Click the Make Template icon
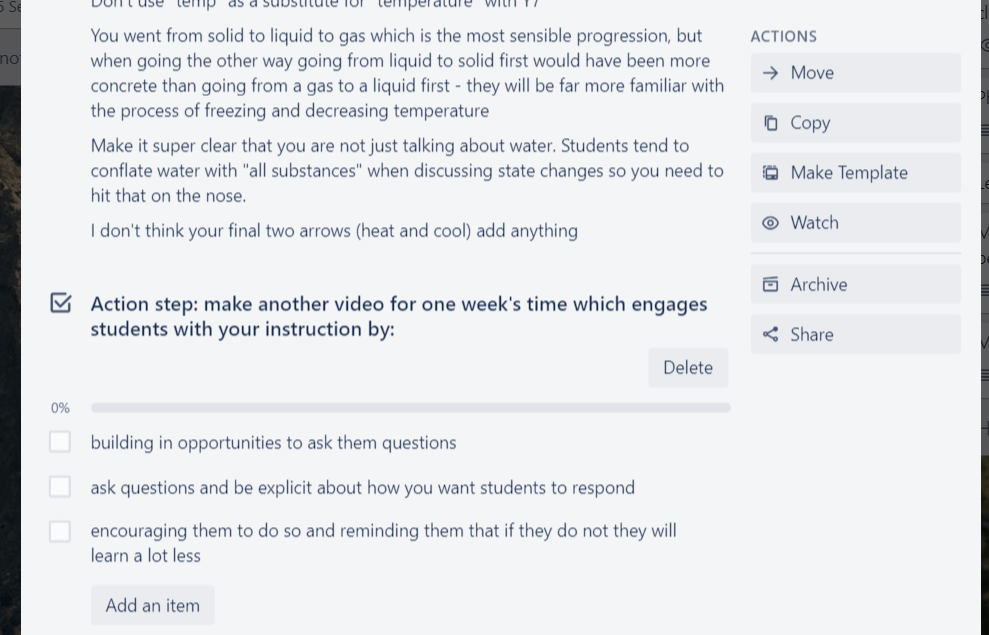The height and width of the screenshot is (635, 989). coord(770,172)
